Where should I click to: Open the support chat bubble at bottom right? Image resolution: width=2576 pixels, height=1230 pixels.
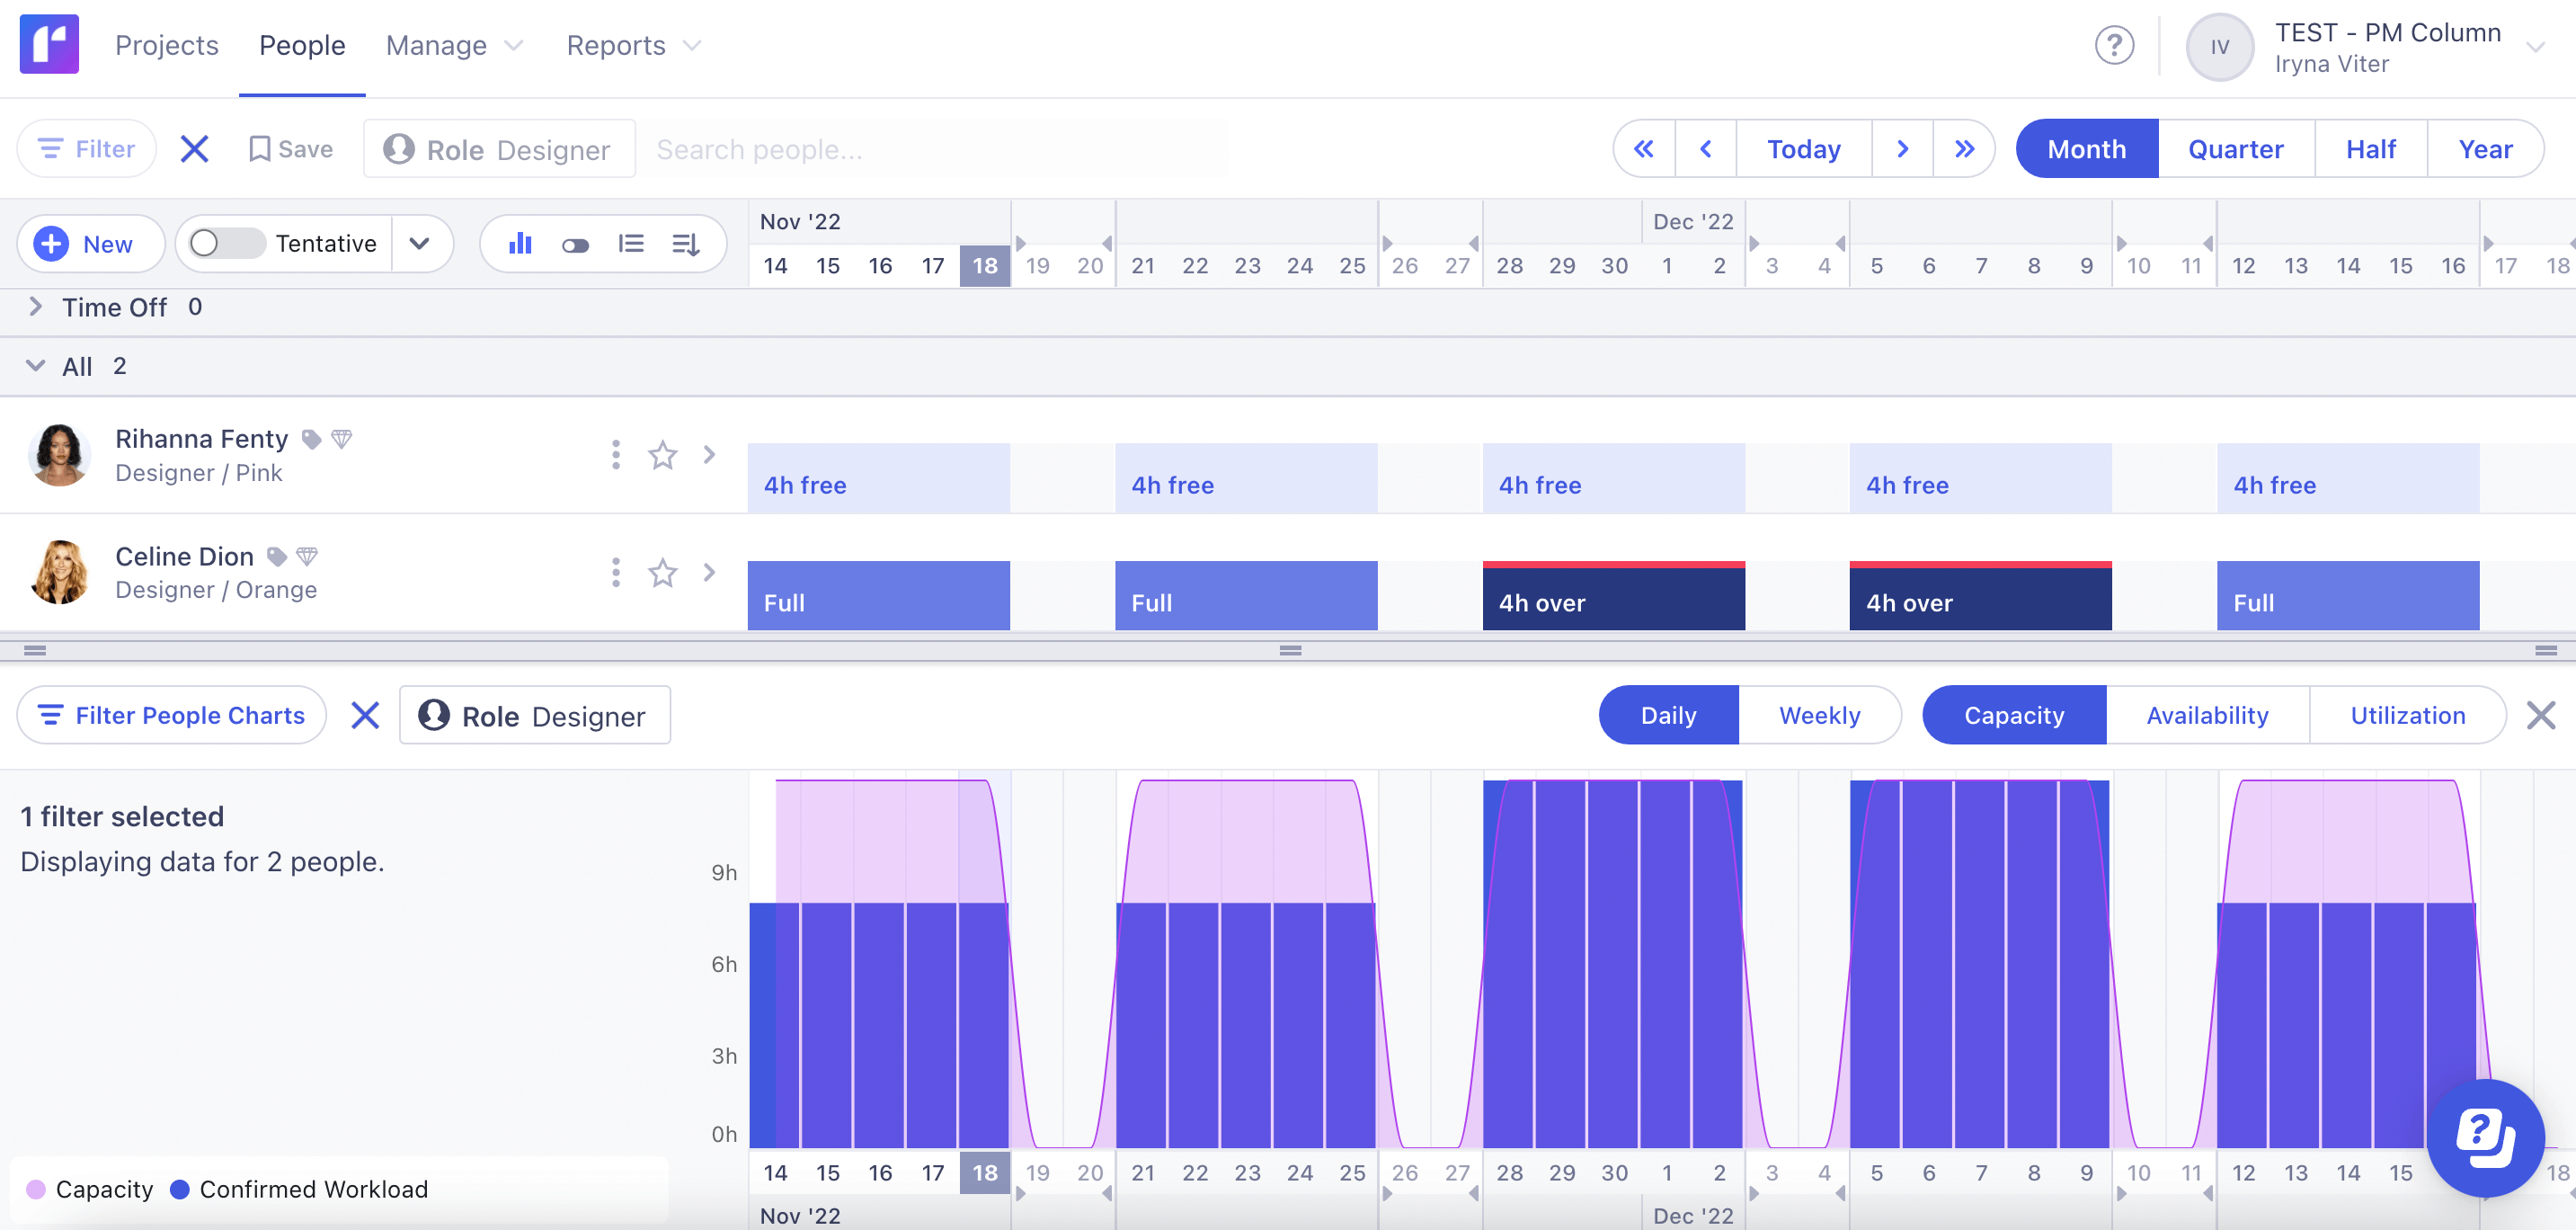2487,1140
